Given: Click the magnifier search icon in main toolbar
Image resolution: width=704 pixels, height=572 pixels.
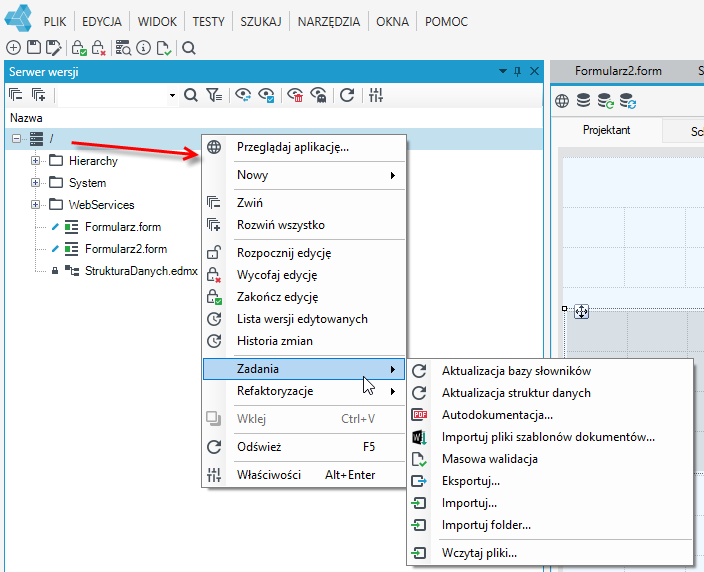Looking at the screenshot, I should pyautogui.click(x=189, y=48).
